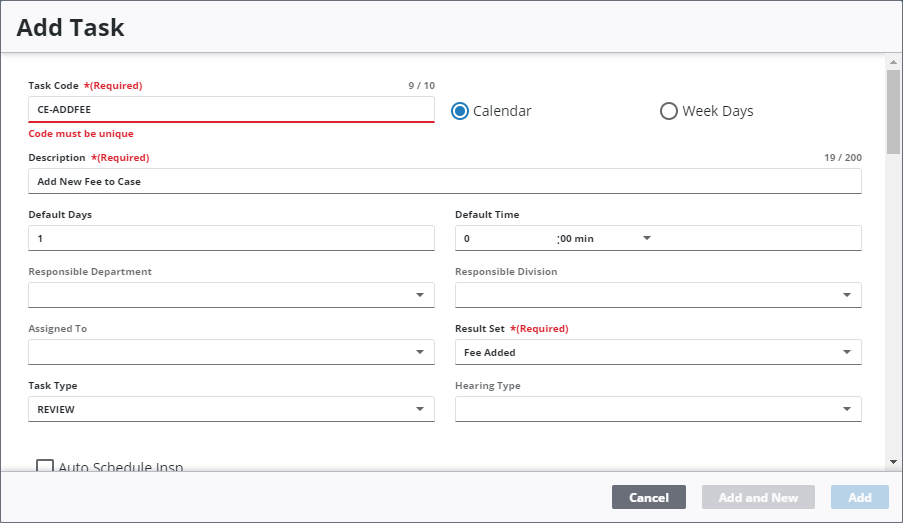Click the Add button

tap(859, 497)
